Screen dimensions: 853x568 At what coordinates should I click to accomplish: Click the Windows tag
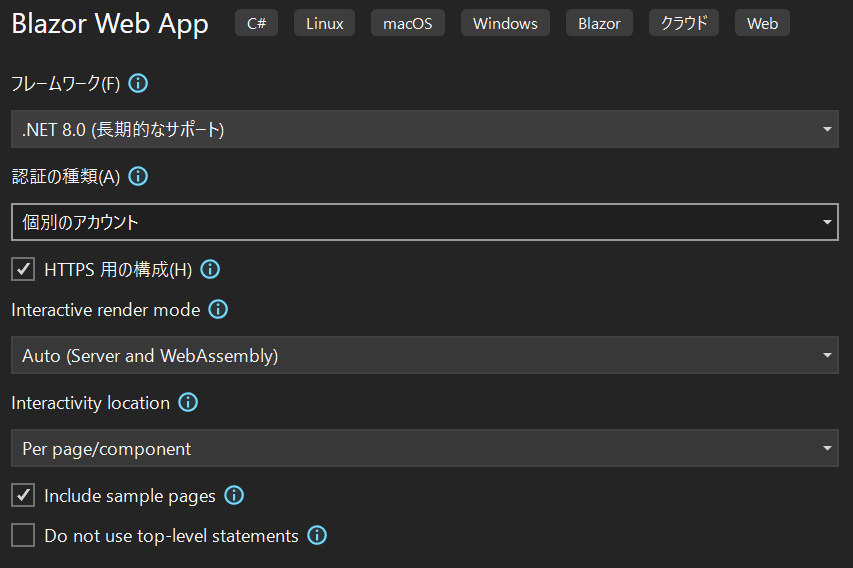(505, 23)
